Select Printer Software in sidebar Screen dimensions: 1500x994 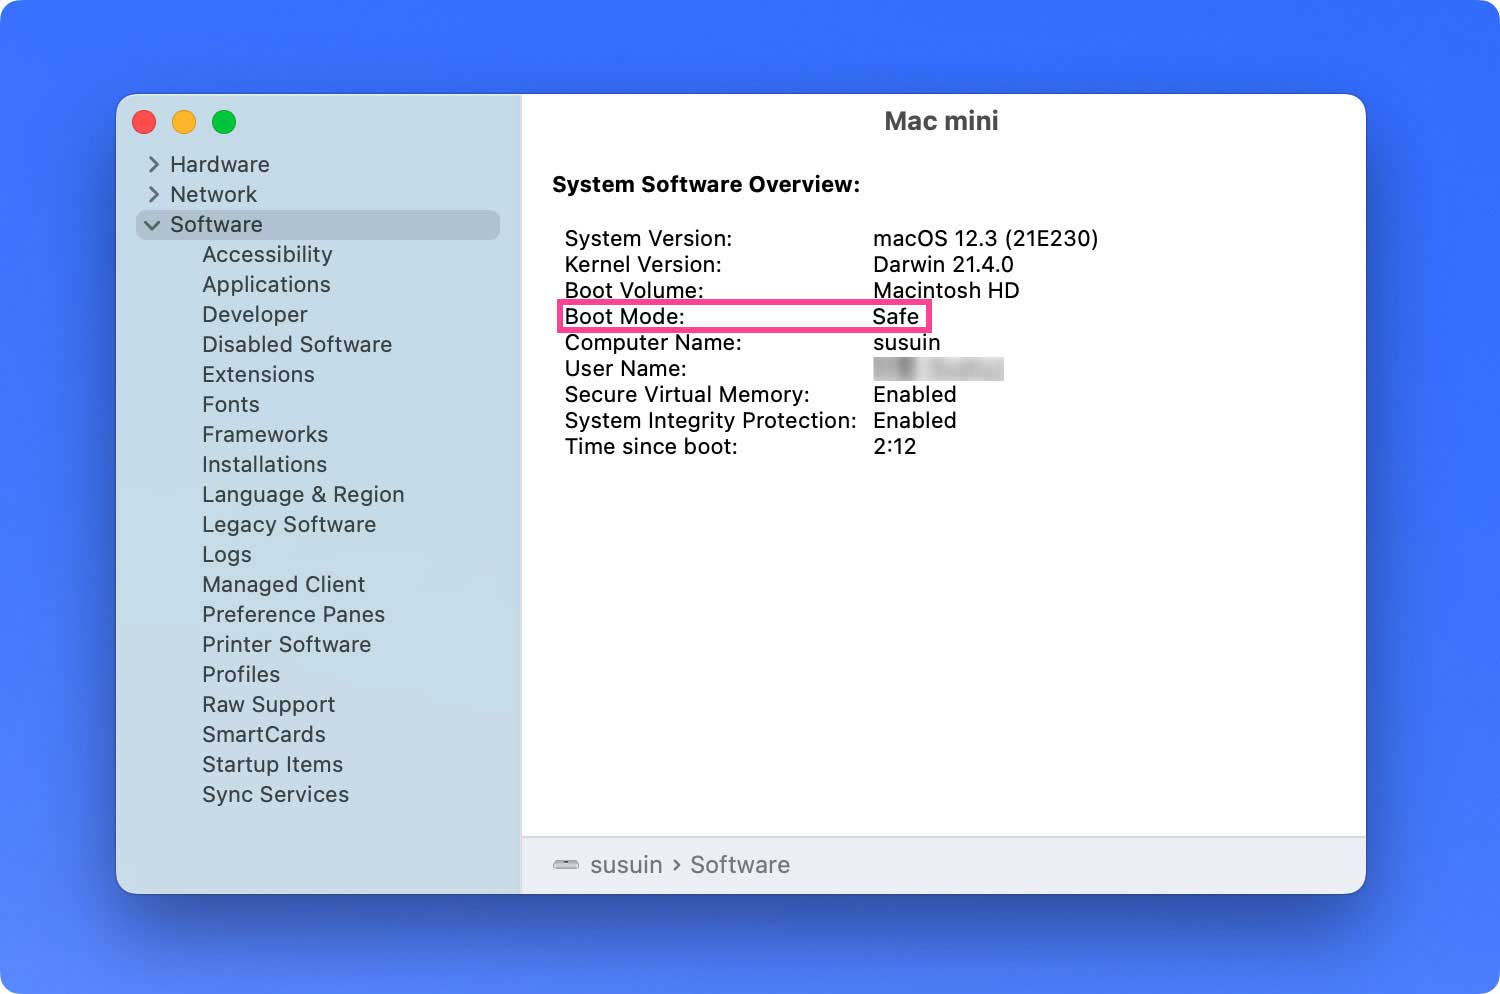[x=286, y=645]
